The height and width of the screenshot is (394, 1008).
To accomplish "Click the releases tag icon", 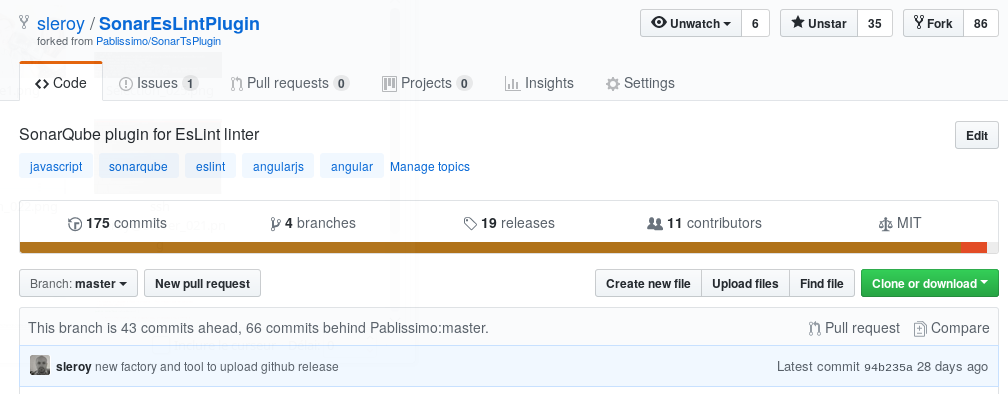I will click(470, 224).
